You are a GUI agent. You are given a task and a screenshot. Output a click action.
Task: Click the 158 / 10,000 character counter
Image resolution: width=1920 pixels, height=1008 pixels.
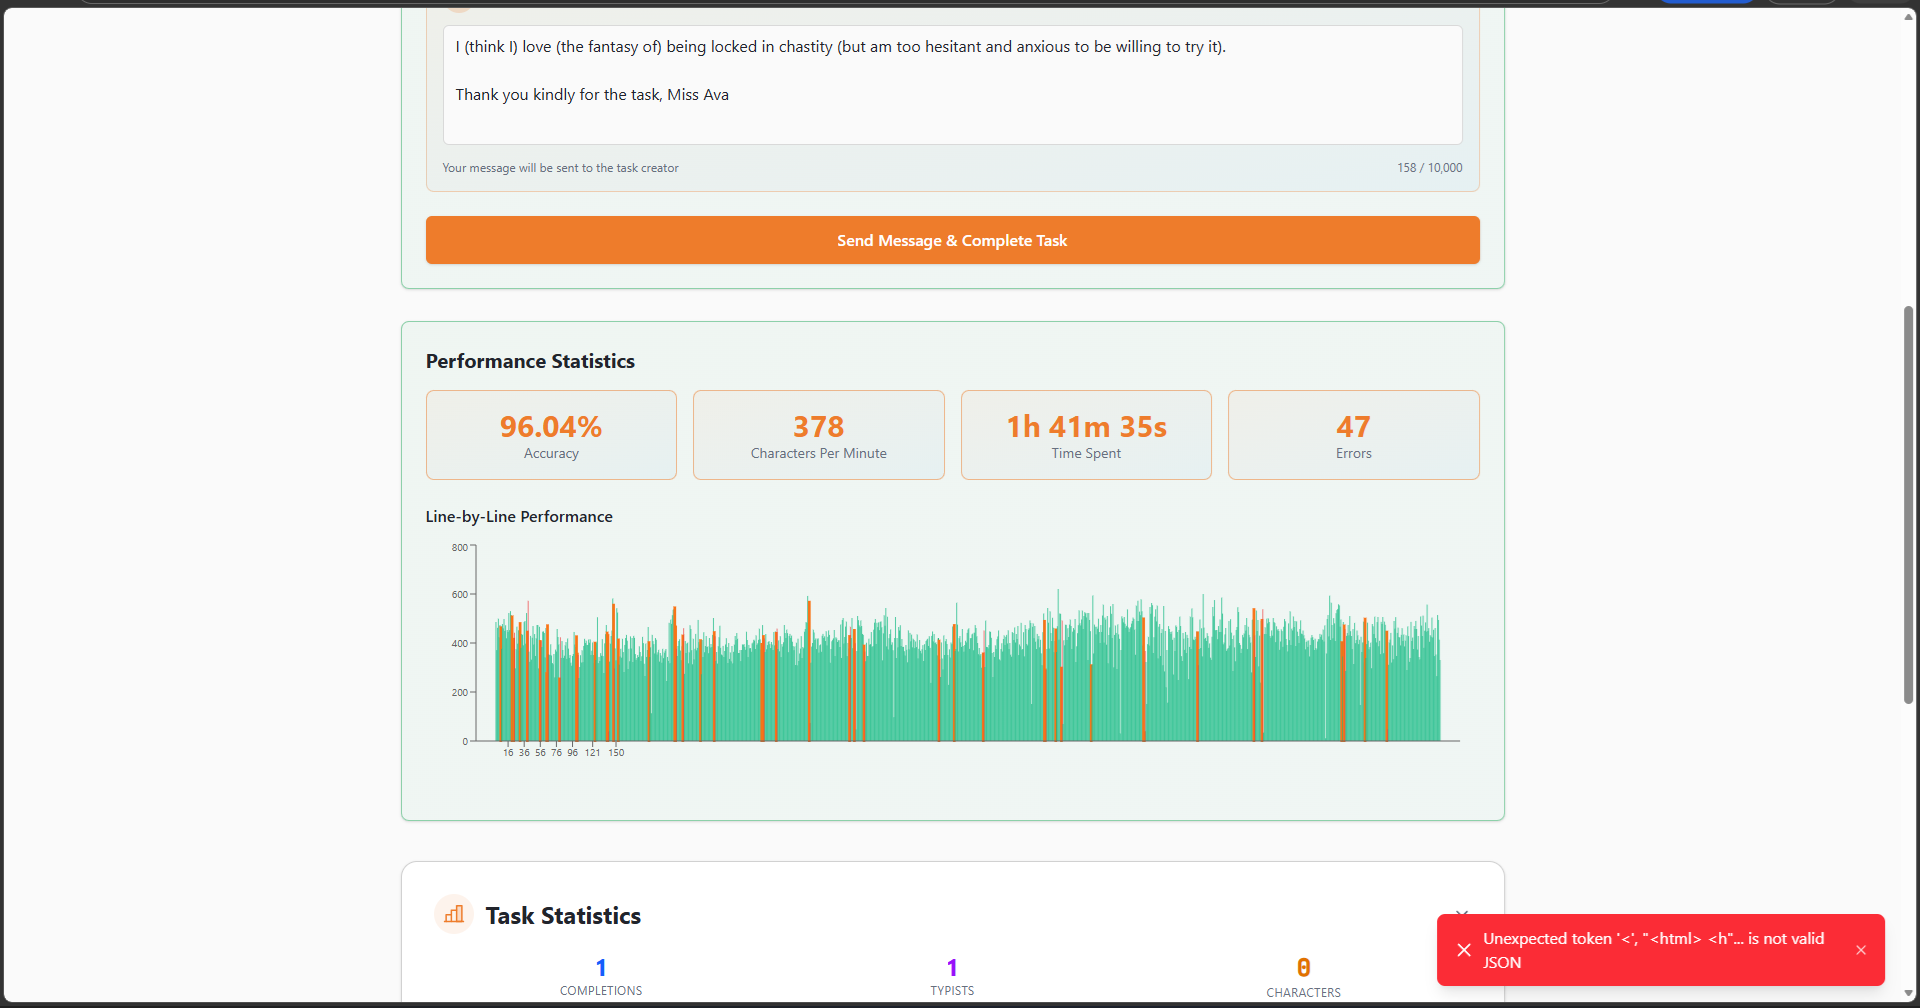coord(1430,168)
